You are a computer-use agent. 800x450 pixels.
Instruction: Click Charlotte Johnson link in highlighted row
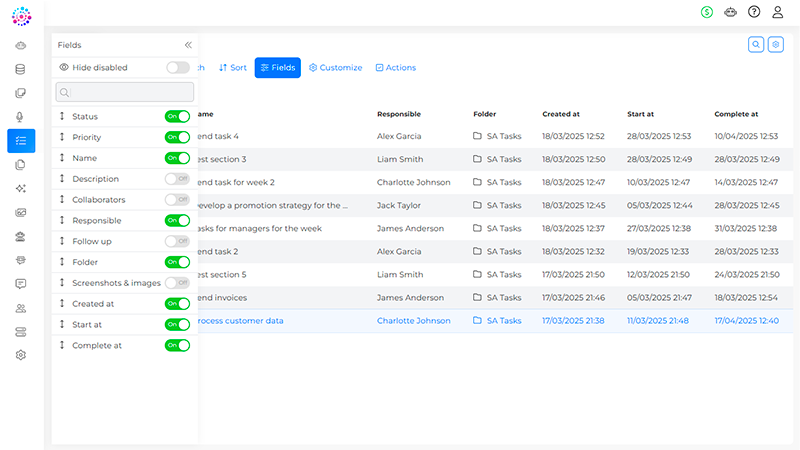(414, 320)
